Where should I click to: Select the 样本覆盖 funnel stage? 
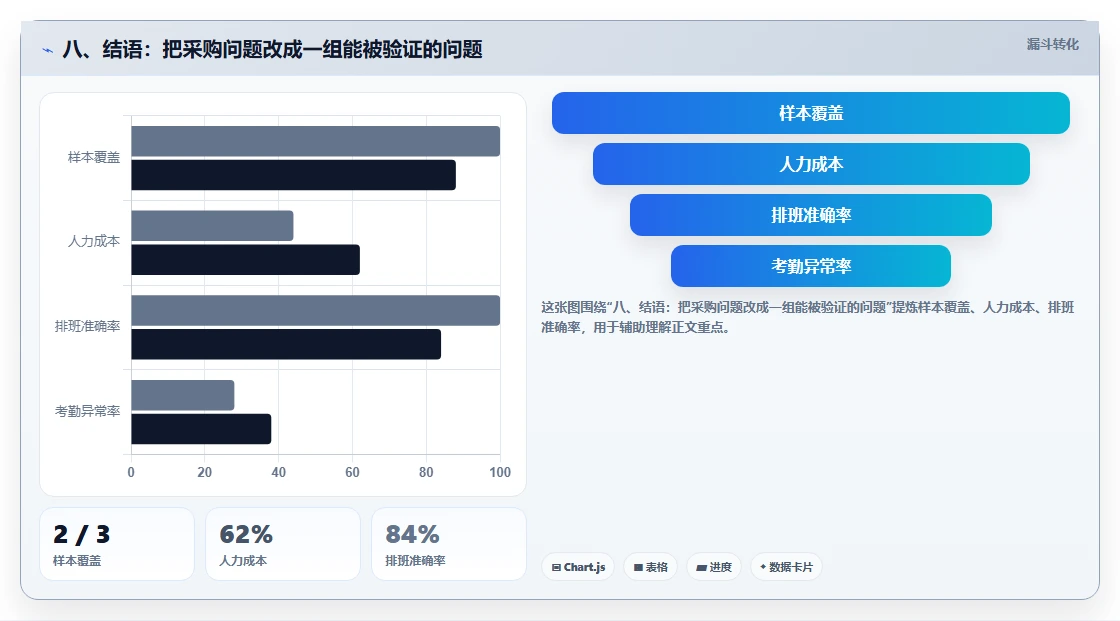[811, 113]
